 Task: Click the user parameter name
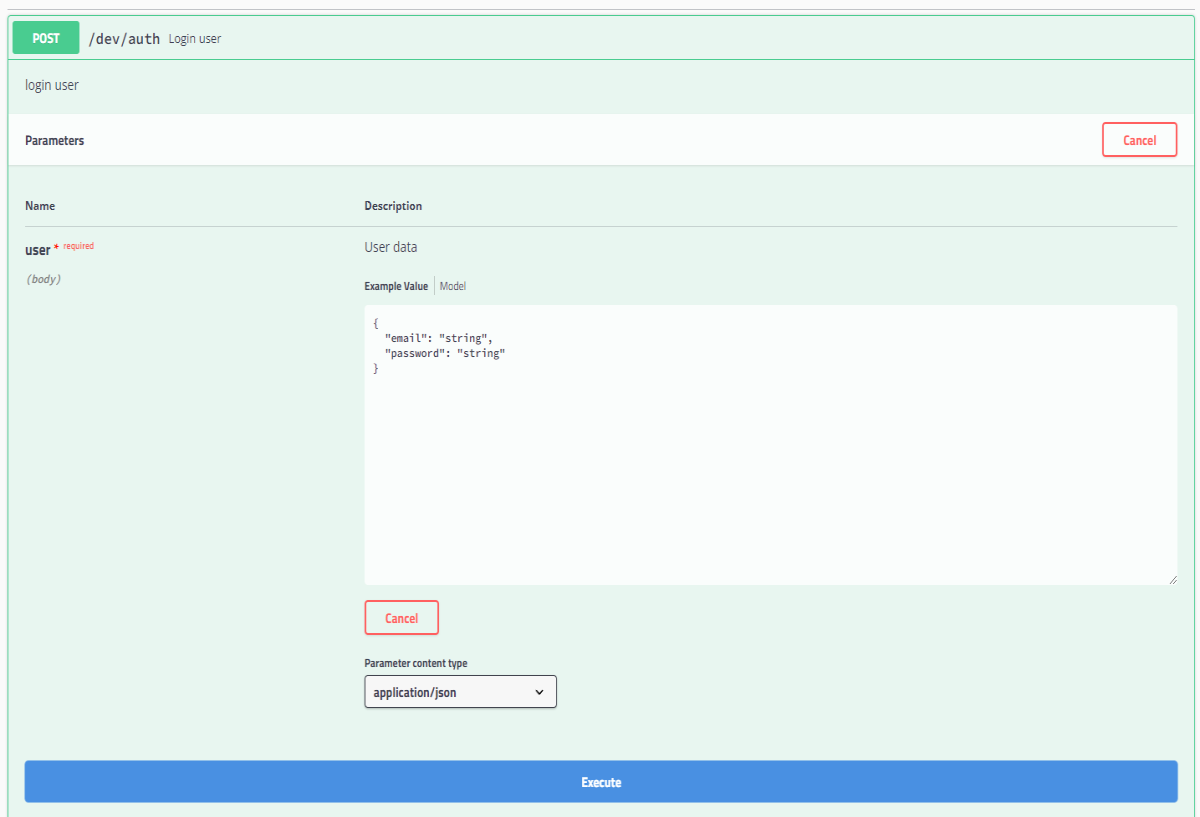coord(37,250)
